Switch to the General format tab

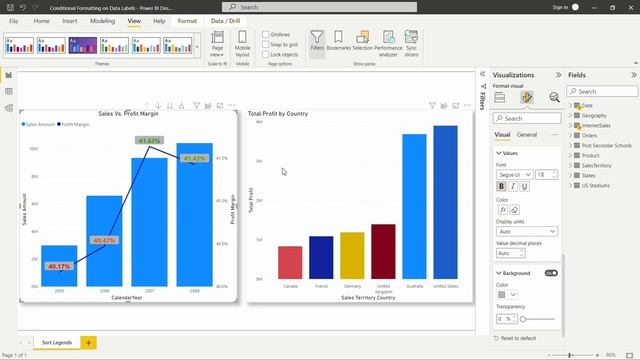[x=527, y=135]
